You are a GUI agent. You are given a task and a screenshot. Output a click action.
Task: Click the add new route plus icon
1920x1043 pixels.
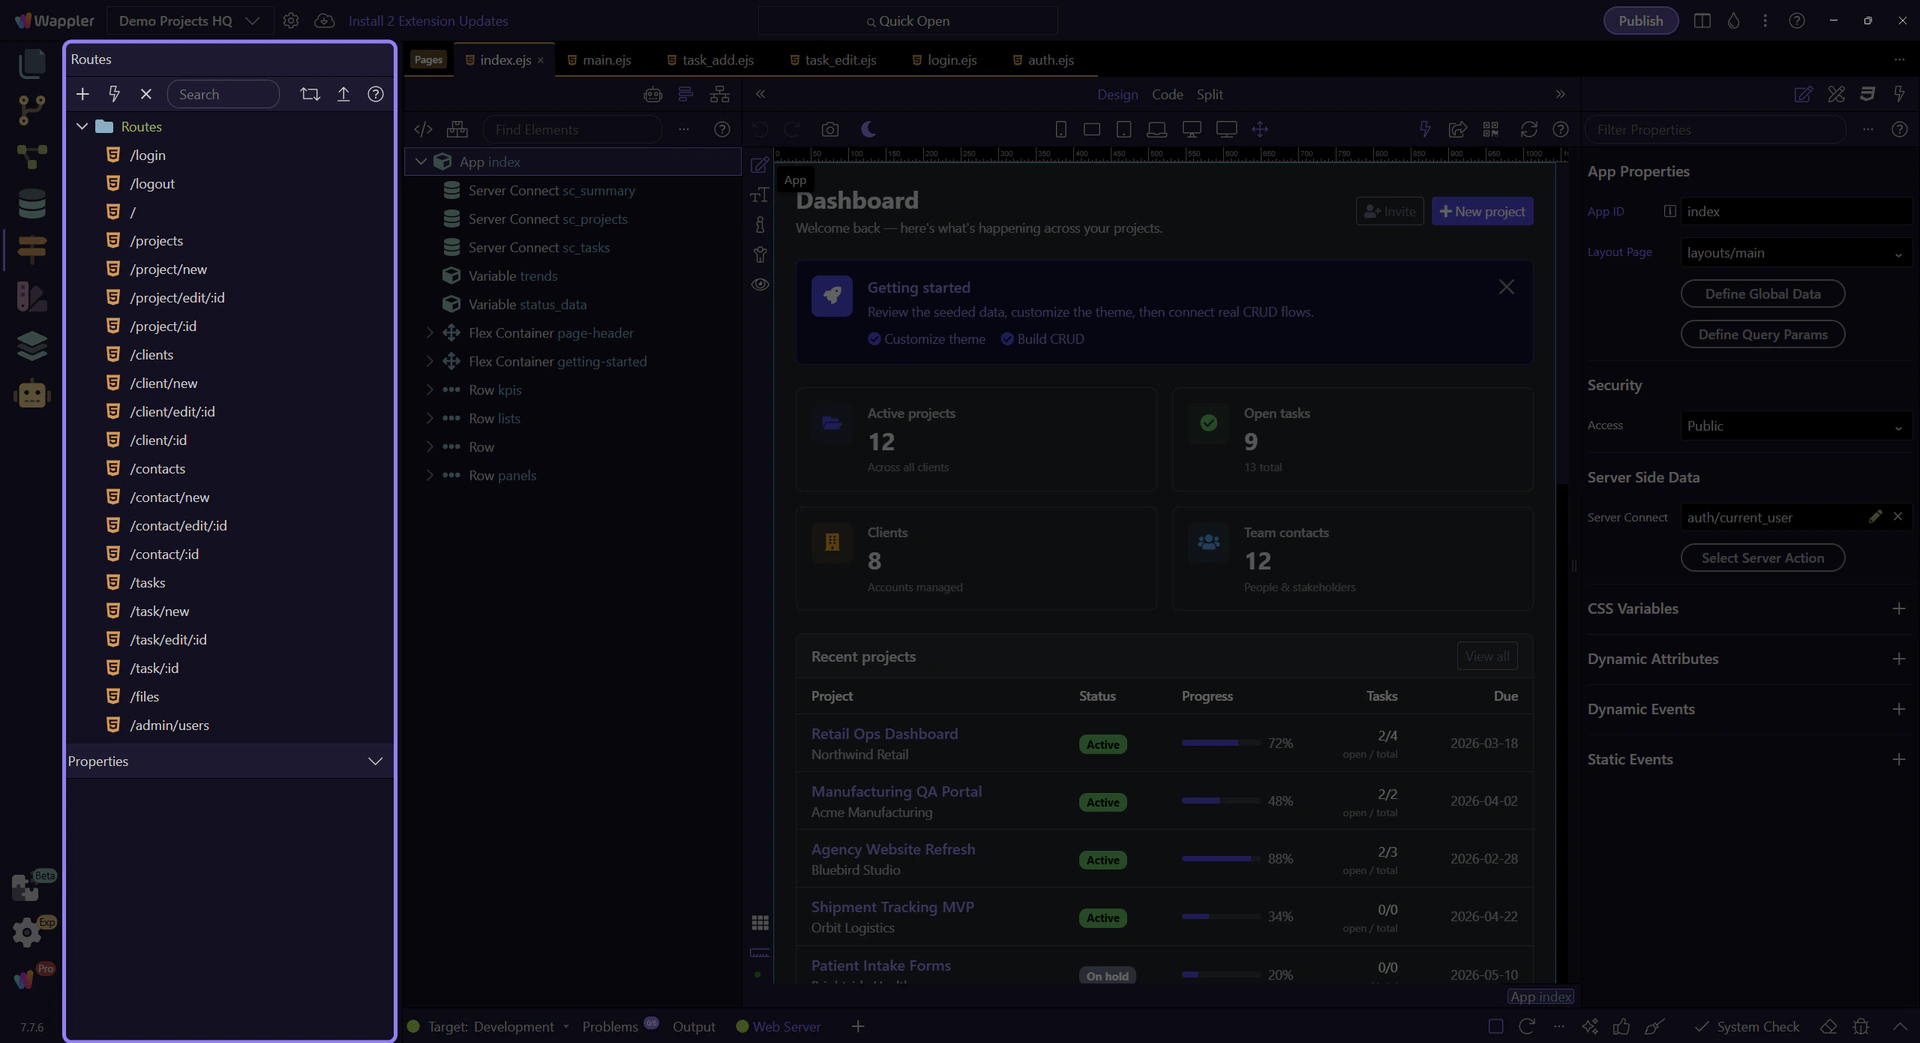pyautogui.click(x=83, y=94)
